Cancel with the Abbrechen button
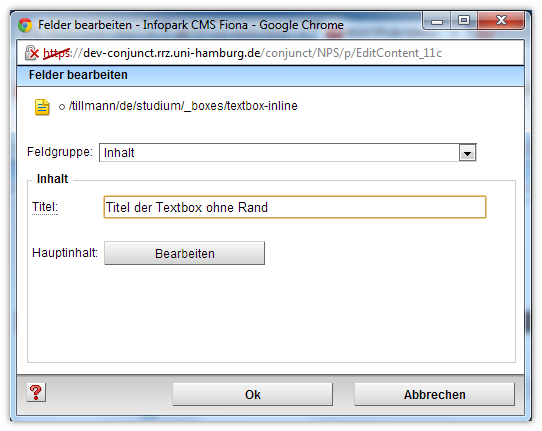 [x=434, y=394]
